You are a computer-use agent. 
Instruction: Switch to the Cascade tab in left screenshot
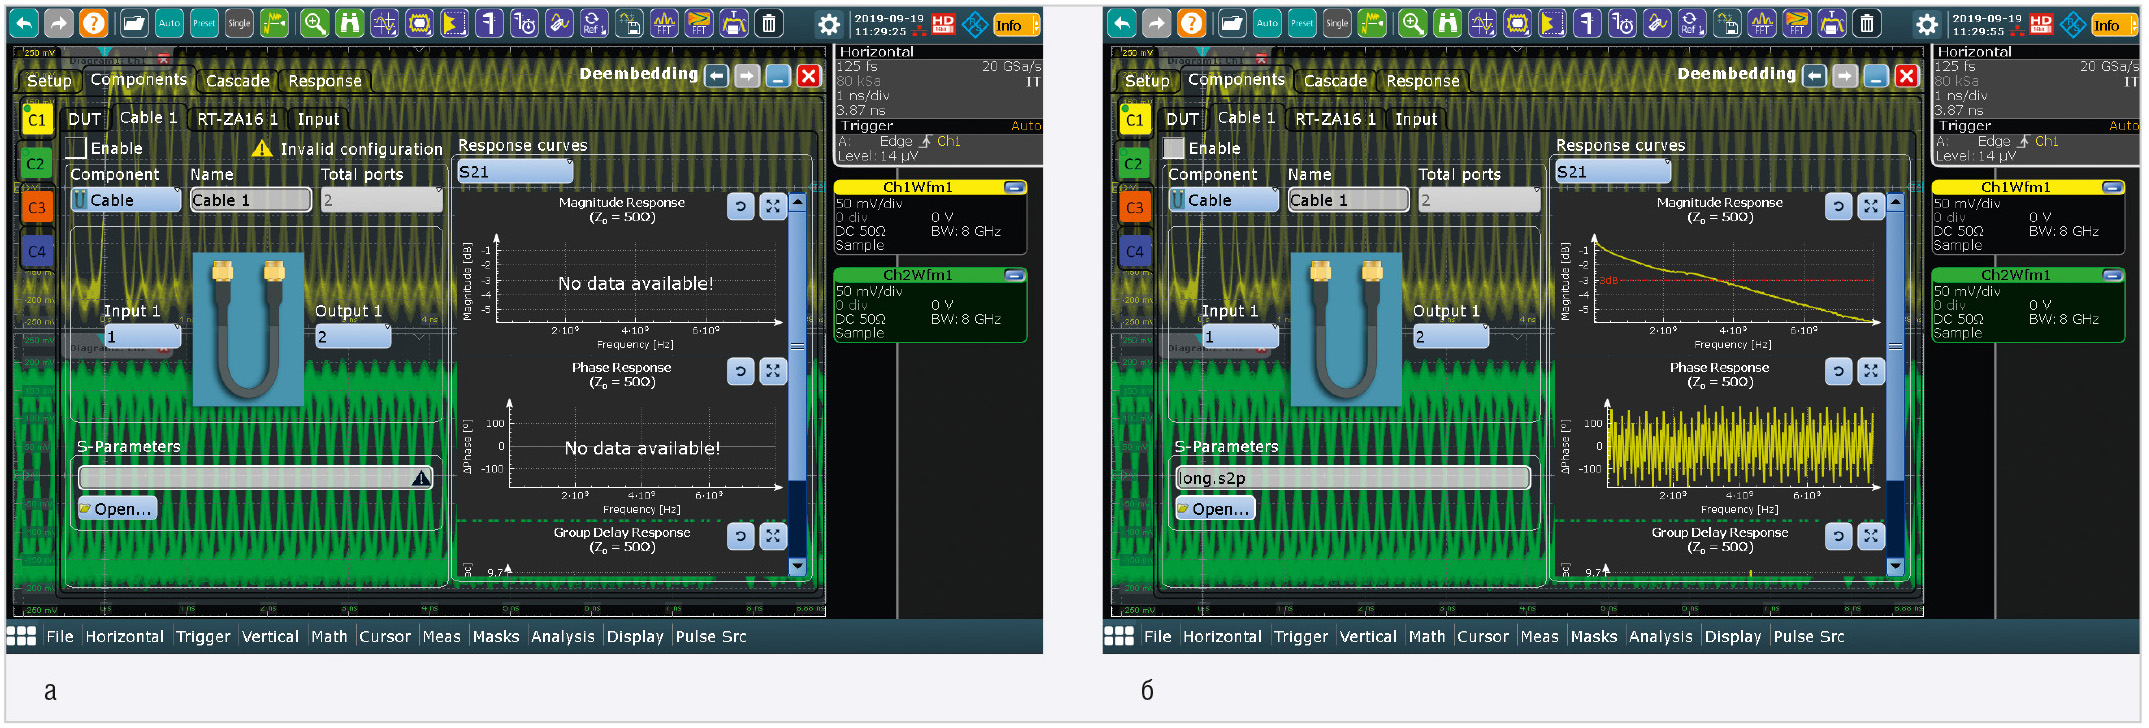pos(237,81)
